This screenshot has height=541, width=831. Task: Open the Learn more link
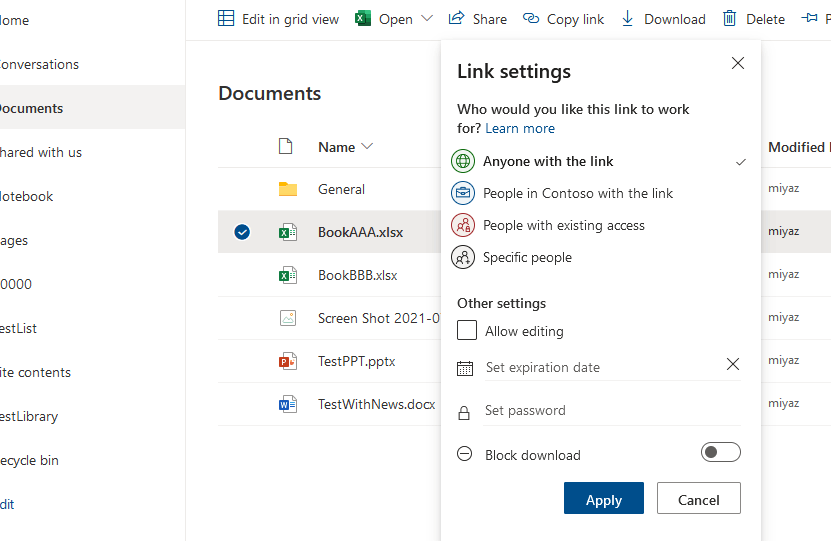pos(520,128)
